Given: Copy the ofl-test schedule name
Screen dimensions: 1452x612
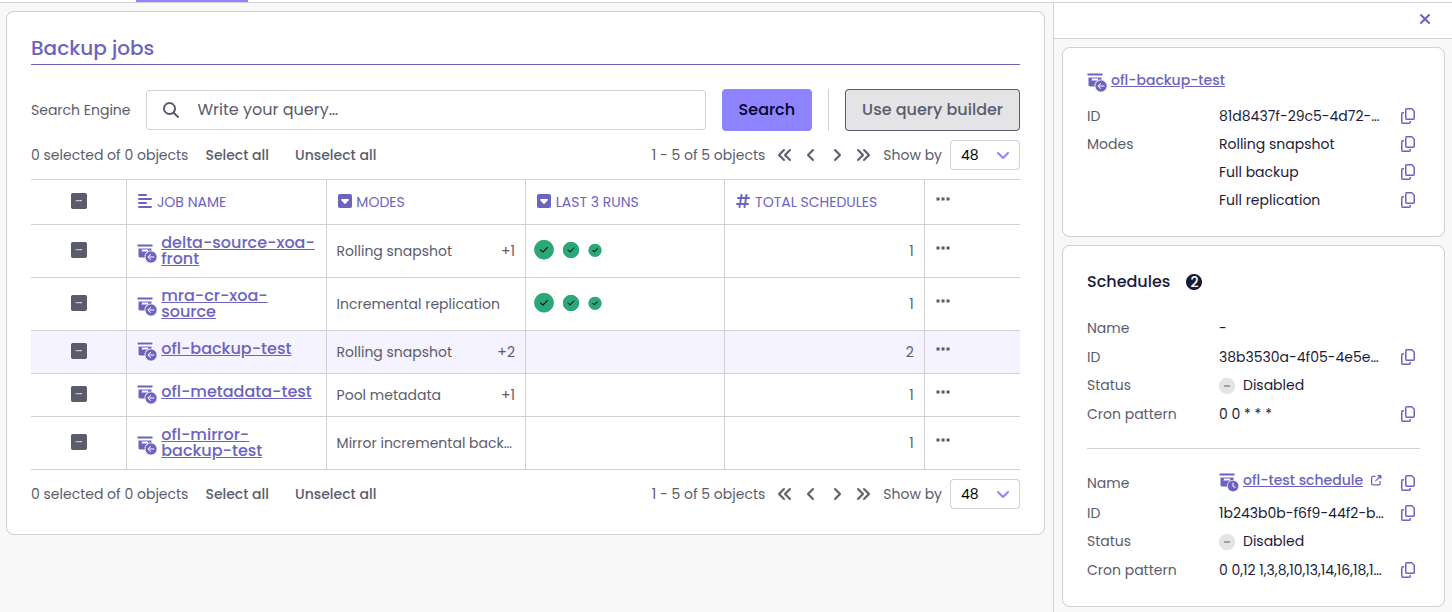Looking at the screenshot, I should [x=1408, y=483].
